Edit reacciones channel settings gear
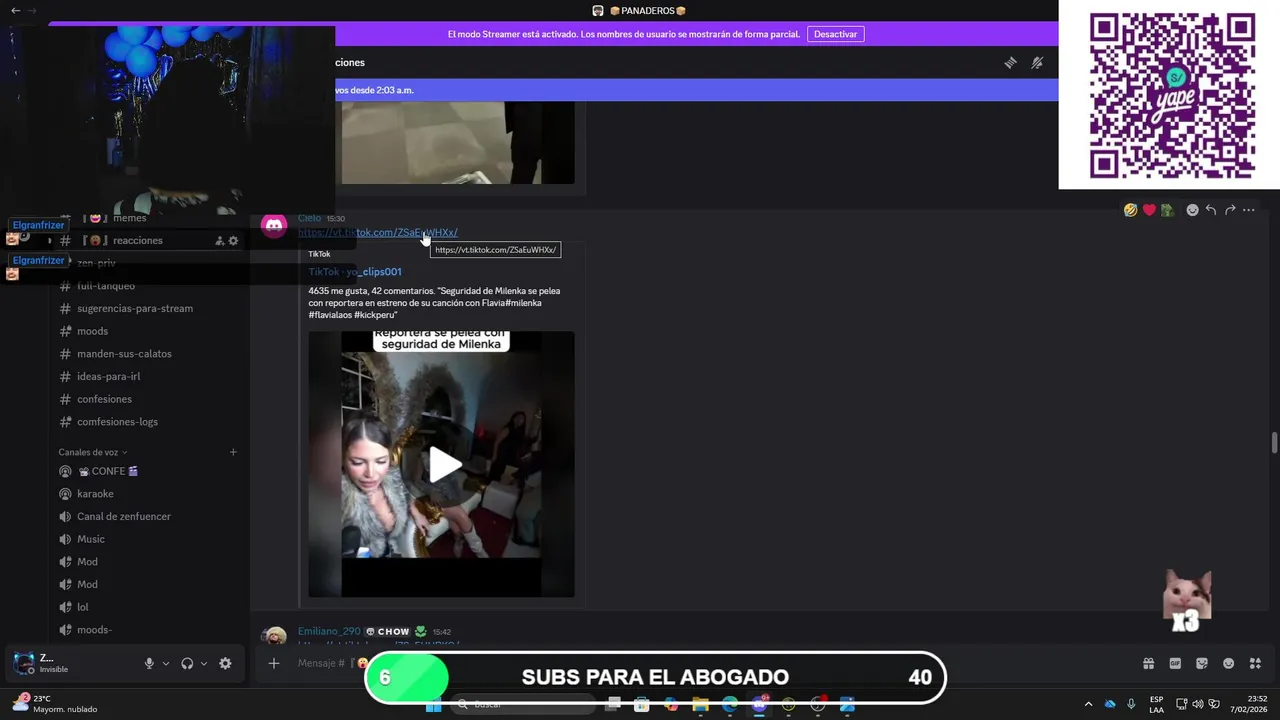This screenshot has height=720, width=1280. [233, 241]
